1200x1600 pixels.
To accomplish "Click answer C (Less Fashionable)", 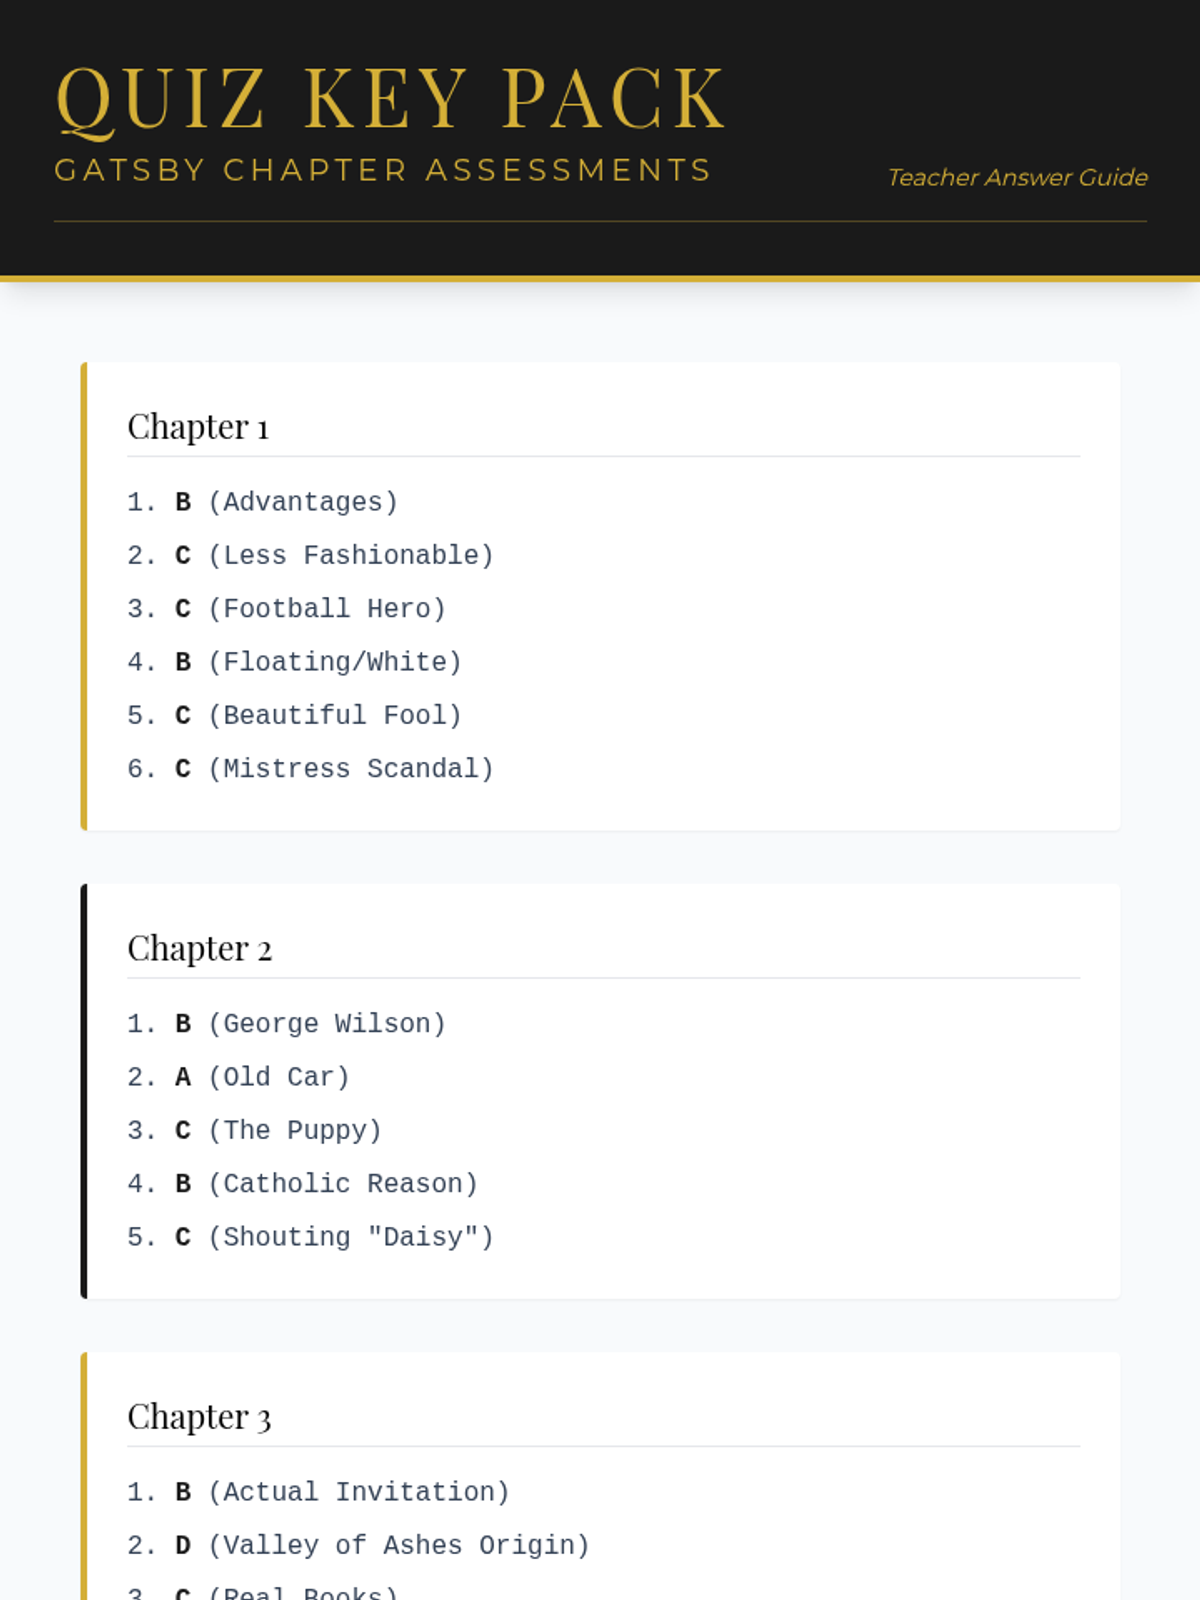I will (311, 555).
